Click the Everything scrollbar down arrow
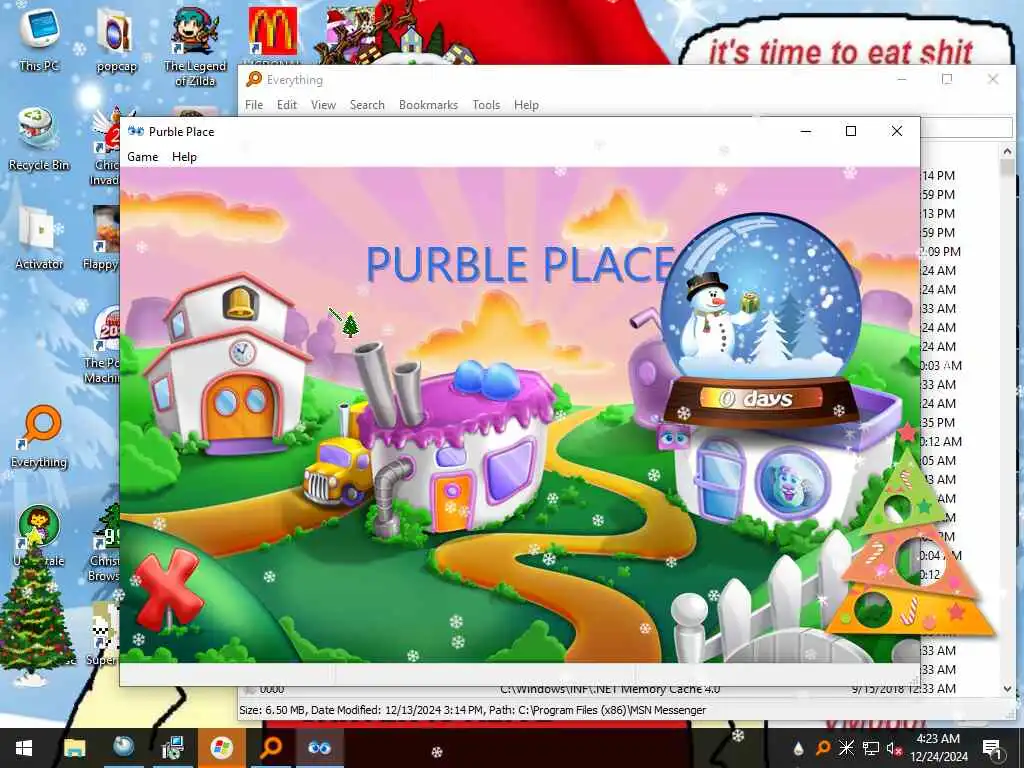Viewport: 1024px width, 768px height. 1007,689
